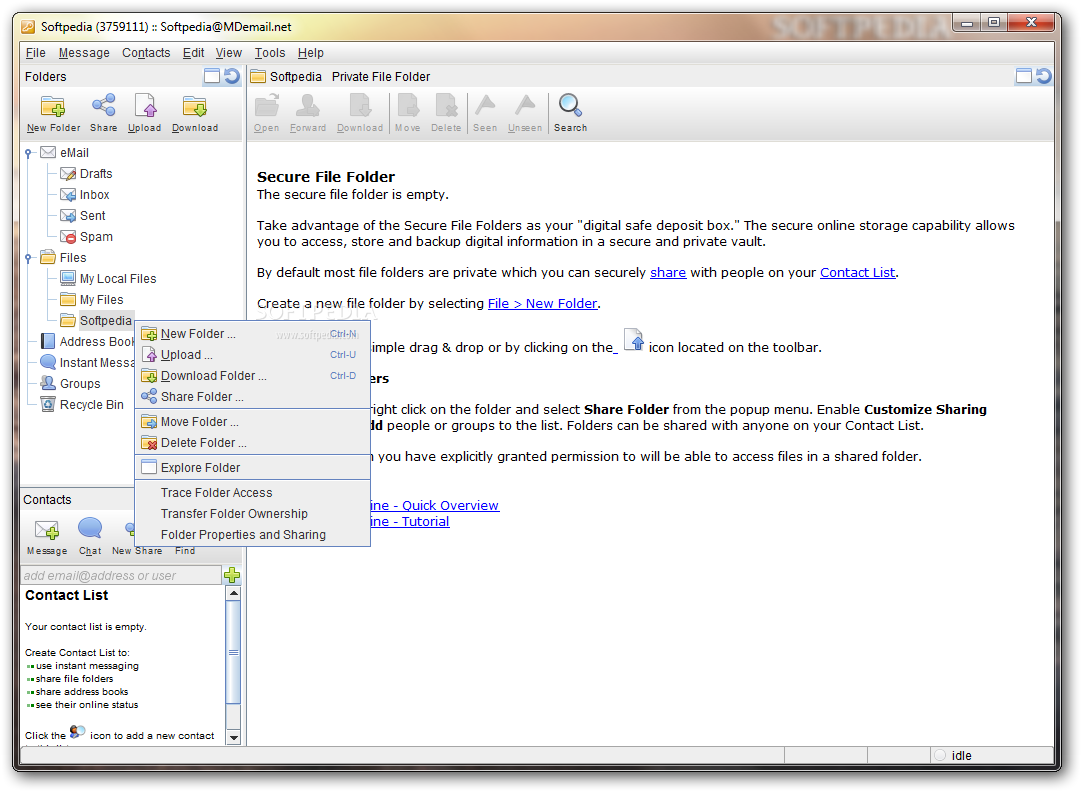The image size is (1082, 792).
Task: Start a Chat via the Contacts toolbar icon
Action: pos(90,528)
